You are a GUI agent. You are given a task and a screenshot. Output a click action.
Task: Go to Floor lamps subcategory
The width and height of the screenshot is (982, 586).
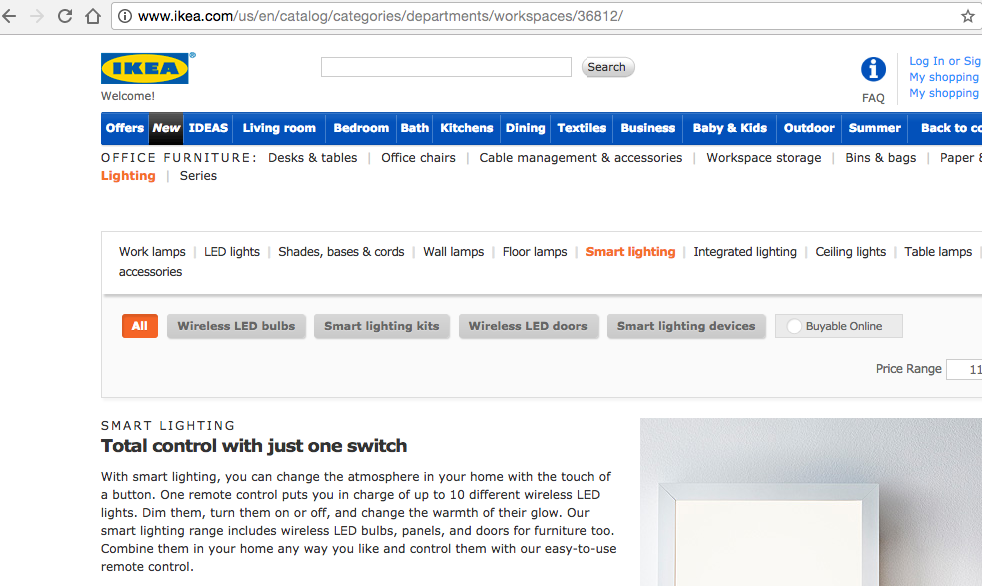click(535, 252)
